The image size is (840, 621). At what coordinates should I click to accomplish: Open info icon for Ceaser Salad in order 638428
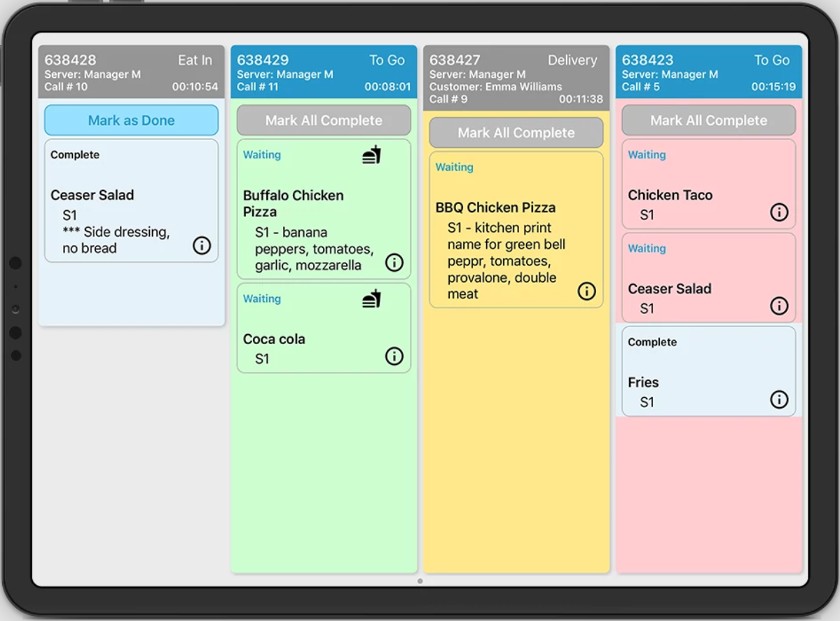click(x=201, y=246)
